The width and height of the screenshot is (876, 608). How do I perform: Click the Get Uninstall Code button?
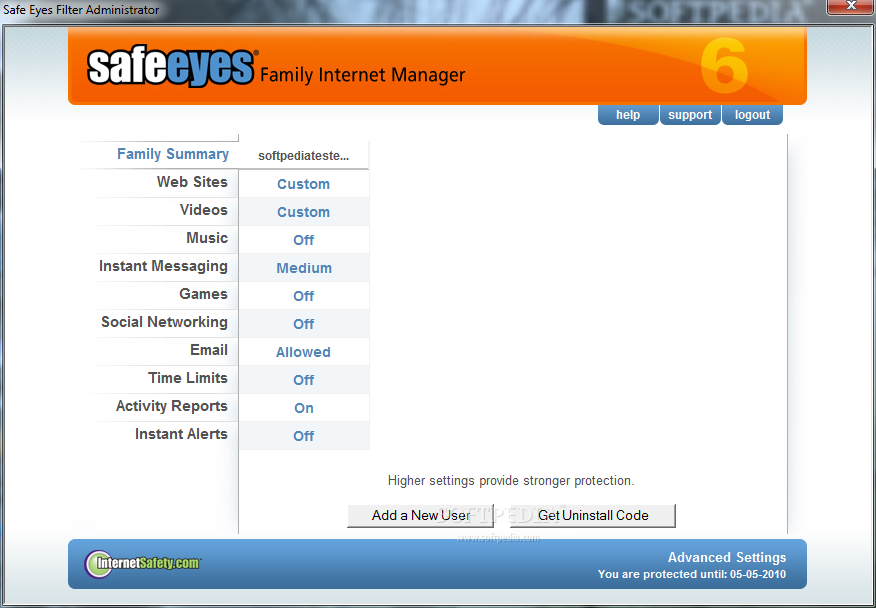point(593,515)
